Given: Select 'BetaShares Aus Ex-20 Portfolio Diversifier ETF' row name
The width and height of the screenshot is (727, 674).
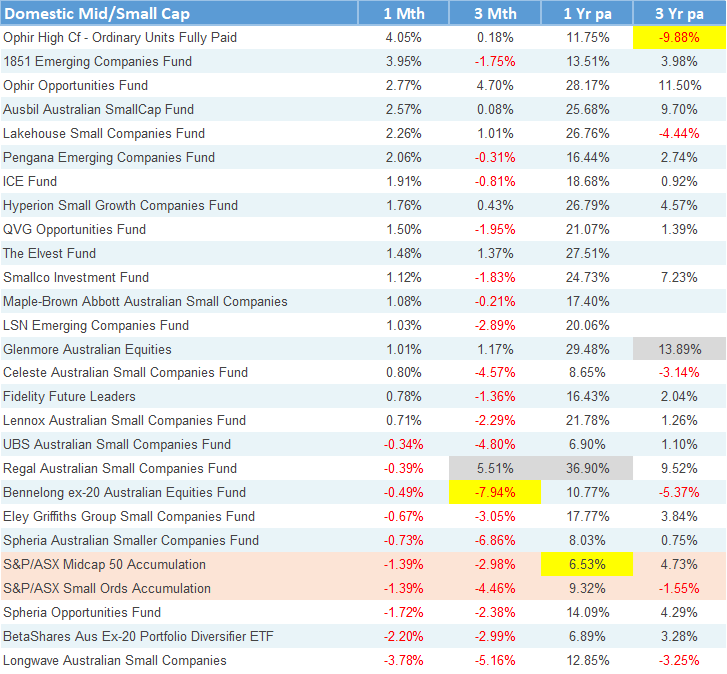Looking at the screenshot, I should click(x=138, y=636).
